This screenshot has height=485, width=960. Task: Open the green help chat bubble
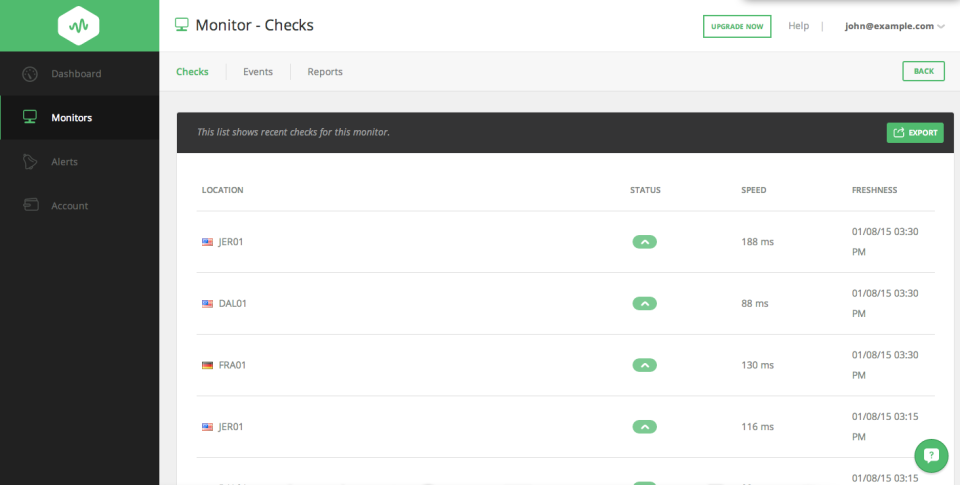(x=931, y=456)
